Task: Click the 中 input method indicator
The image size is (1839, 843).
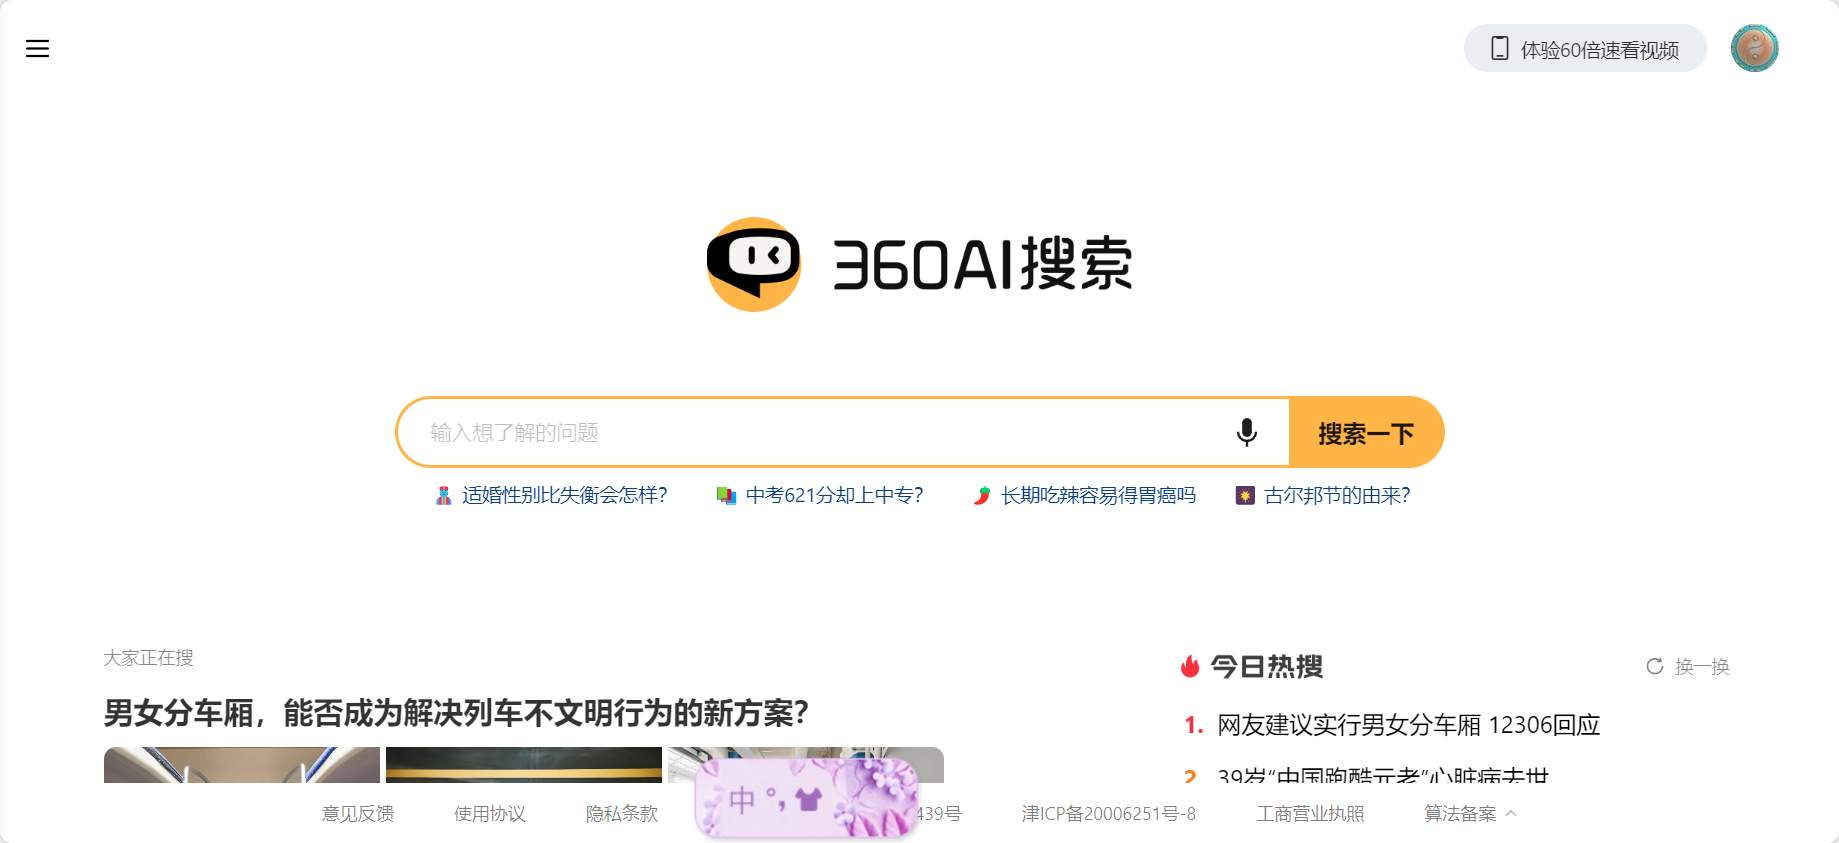Action: point(742,799)
